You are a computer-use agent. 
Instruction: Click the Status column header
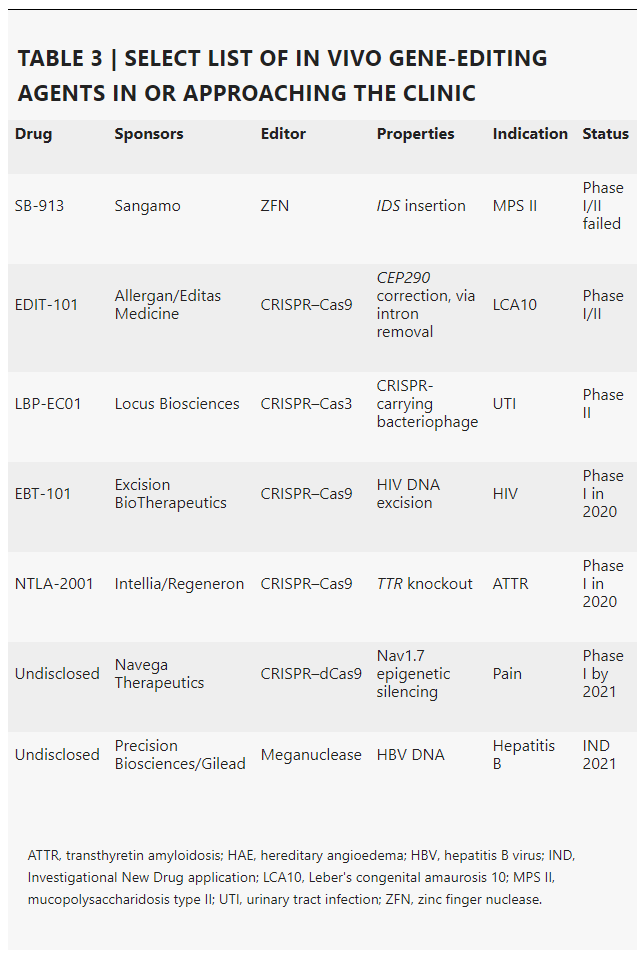click(605, 134)
